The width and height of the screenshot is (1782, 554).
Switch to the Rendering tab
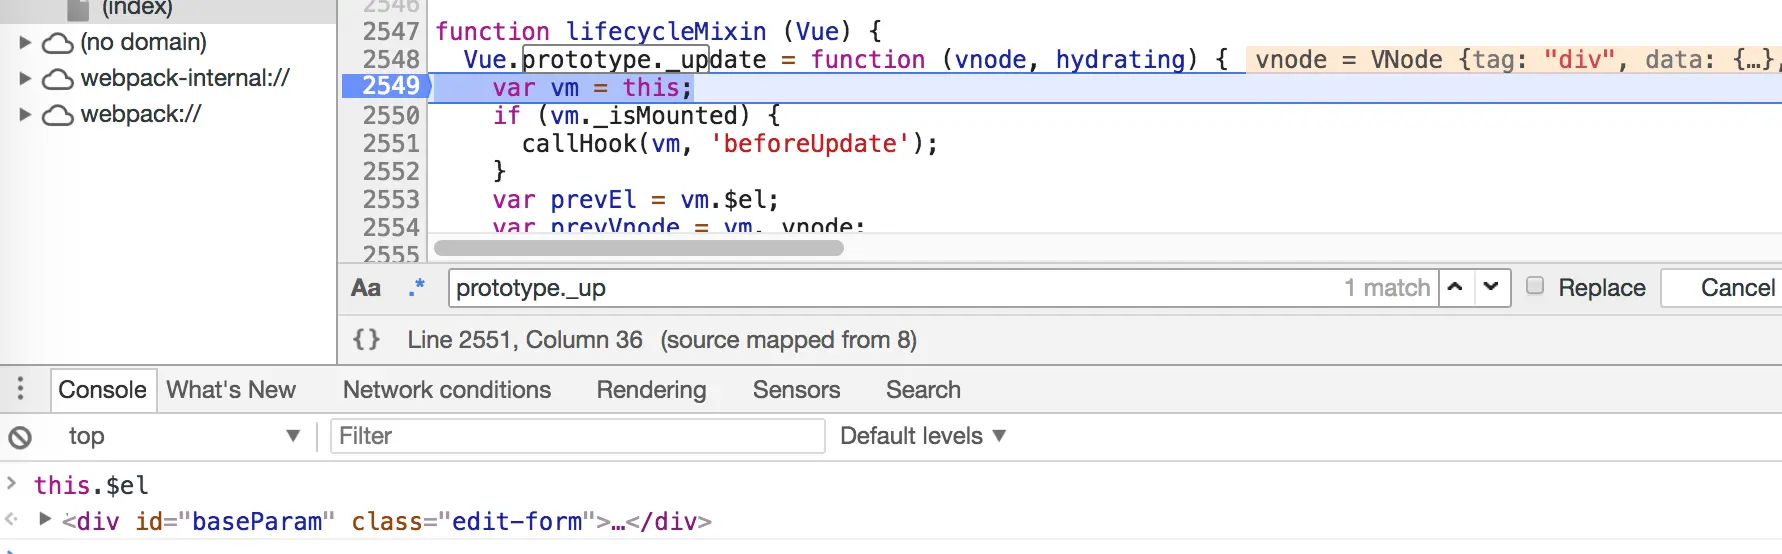click(x=651, y=390)
